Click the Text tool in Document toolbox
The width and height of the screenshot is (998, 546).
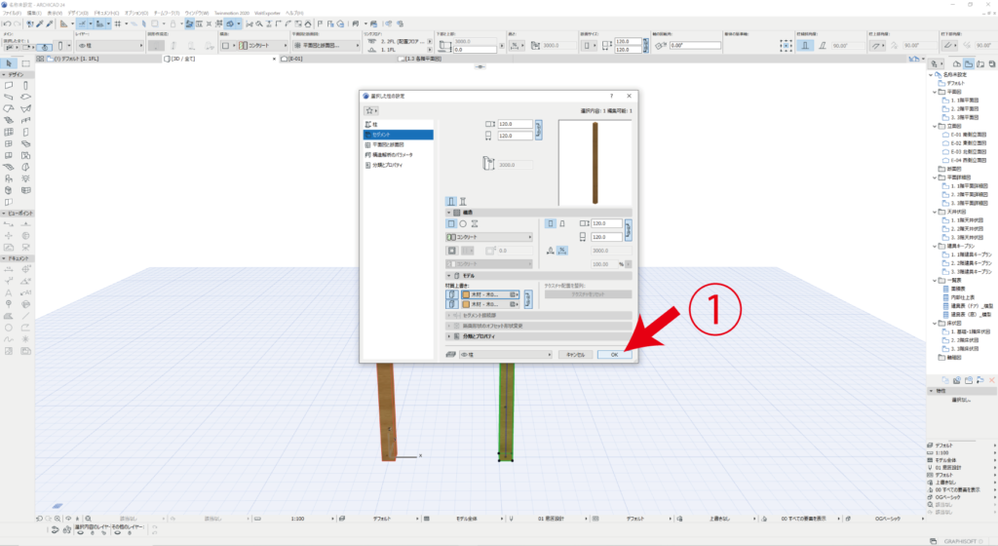point(9,291)
